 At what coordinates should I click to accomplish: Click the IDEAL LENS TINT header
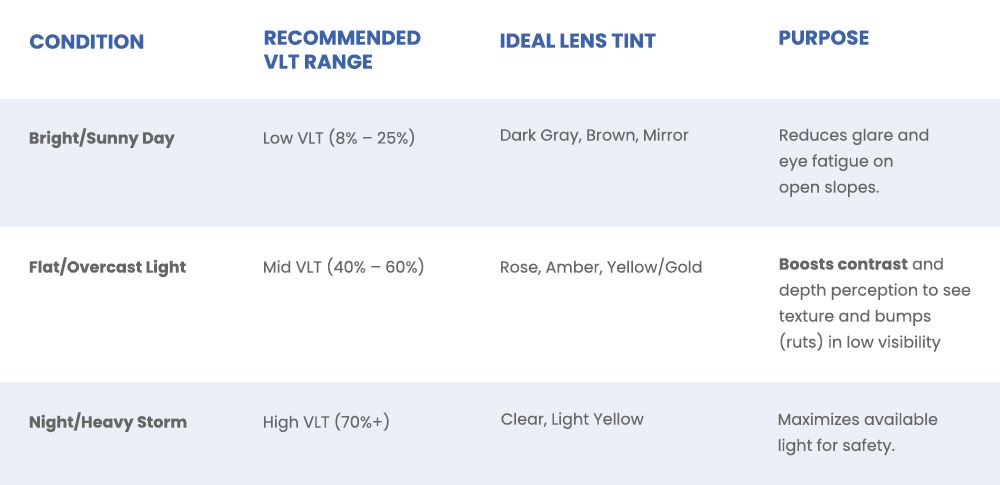[577, 41]
